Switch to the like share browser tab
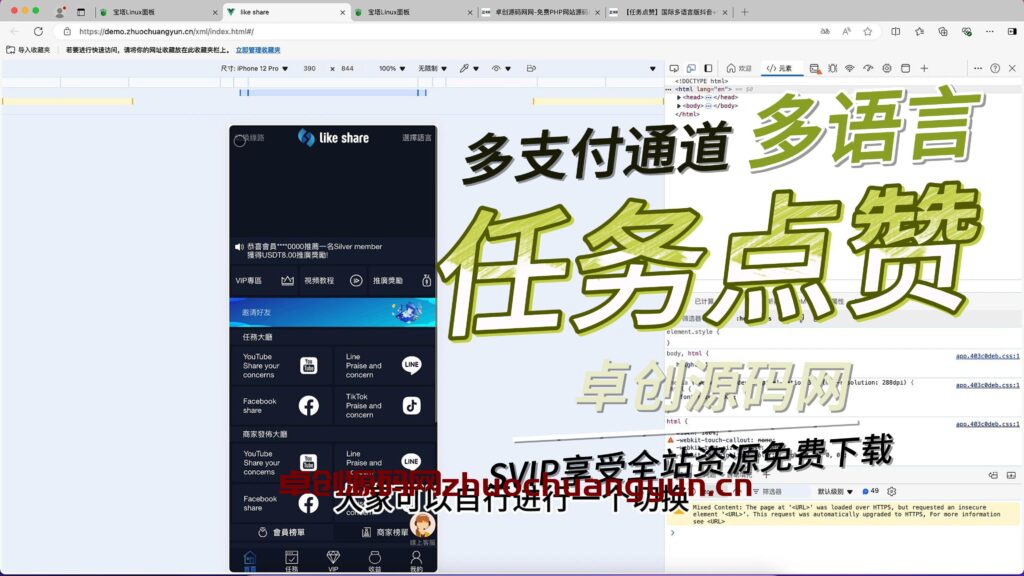Image resolution: width=1024 pixels, height=576 pixels. 285,12
